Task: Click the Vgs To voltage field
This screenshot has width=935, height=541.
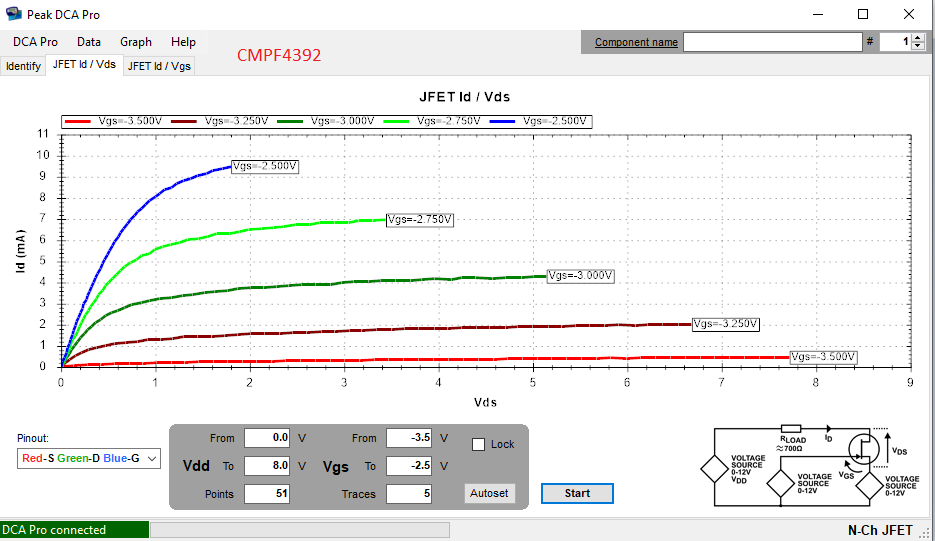Action: pos(409,466)
